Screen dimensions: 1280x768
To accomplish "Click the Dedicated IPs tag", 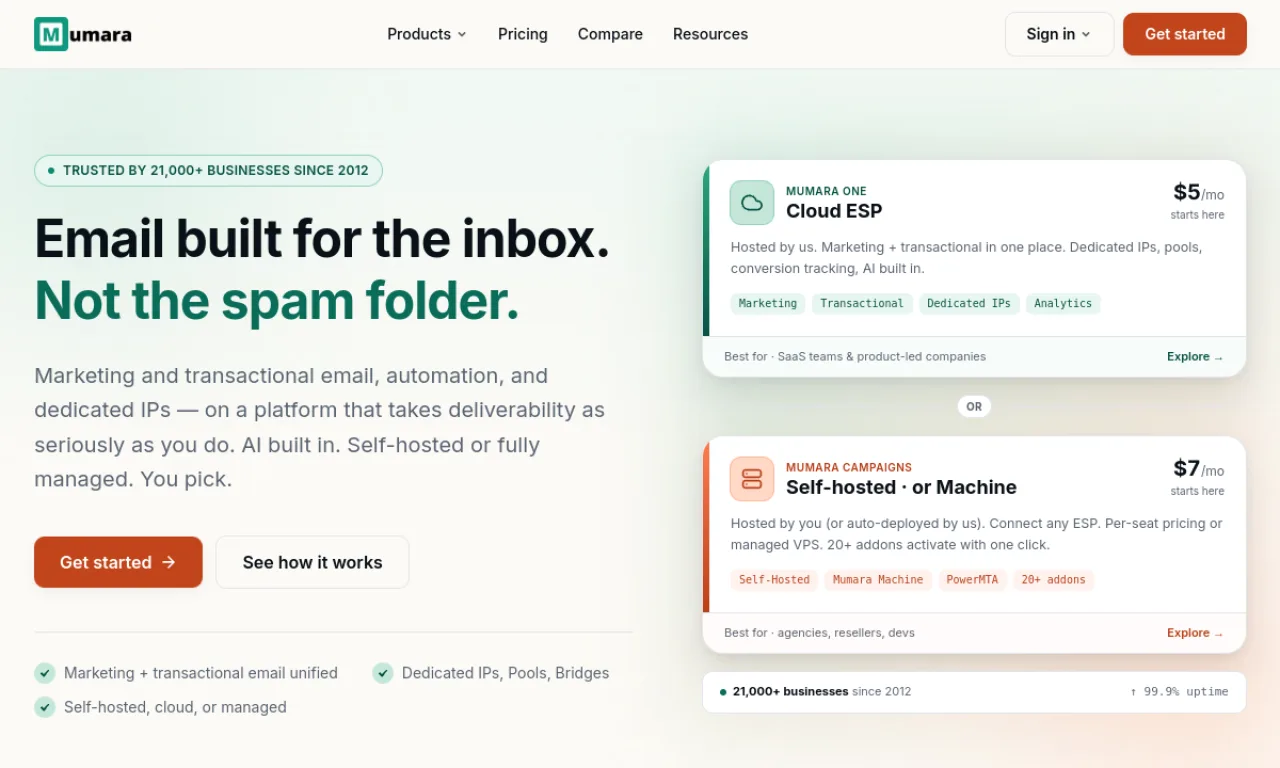I will click(969, 303).
